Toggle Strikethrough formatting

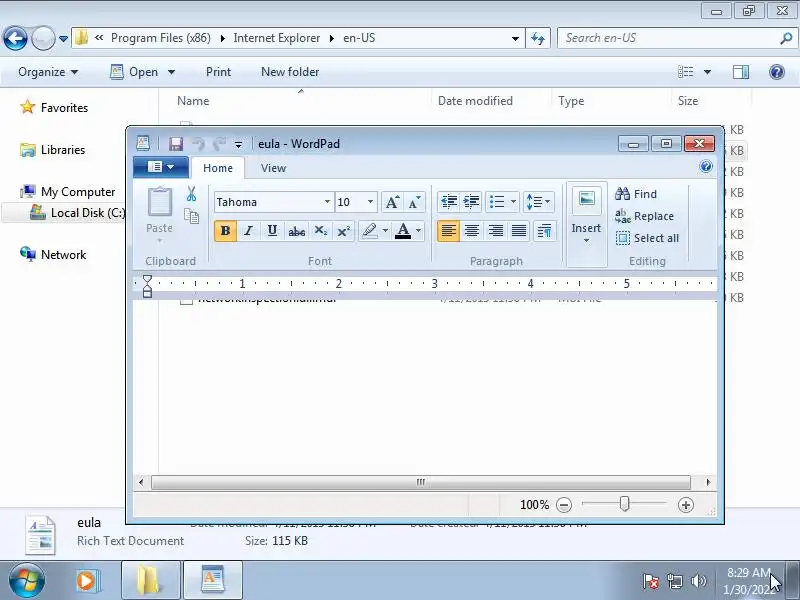pos(296,231)
